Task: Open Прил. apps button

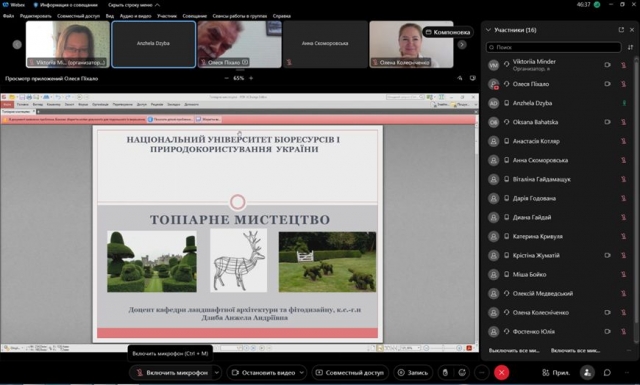Action: coord(556,372)
